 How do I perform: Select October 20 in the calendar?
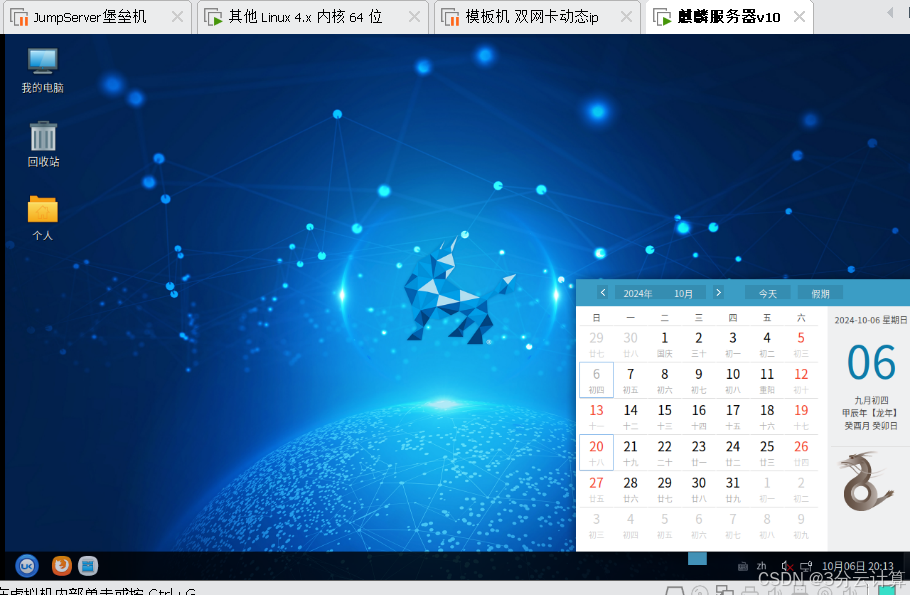pos(597,452)
